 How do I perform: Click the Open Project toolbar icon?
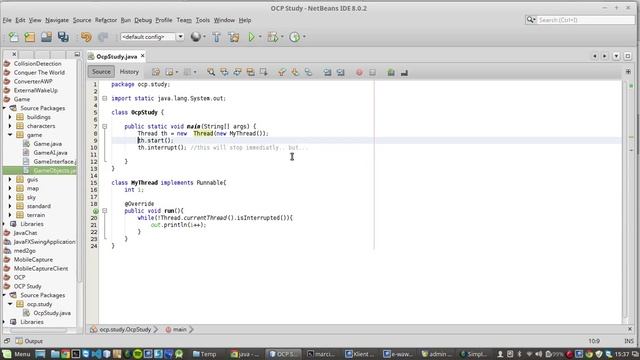tap(46, 37)
